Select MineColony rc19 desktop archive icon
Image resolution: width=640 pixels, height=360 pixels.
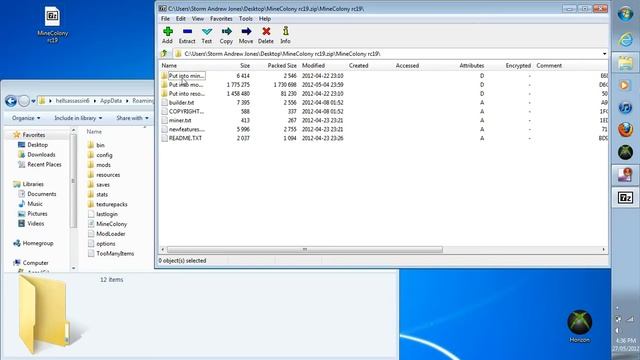click(x=52, y=24)
